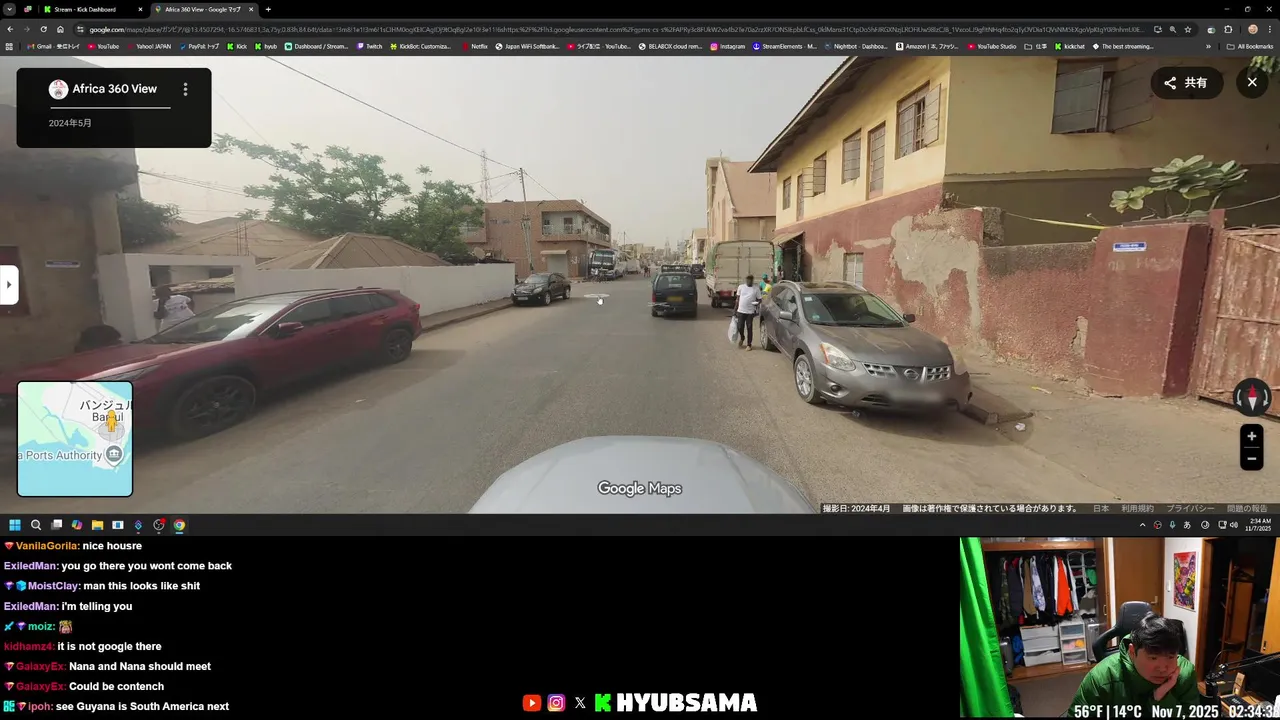Open the Instagram bookmark
This screenshot has height=720, width=1280.
[x=727, y=46]
